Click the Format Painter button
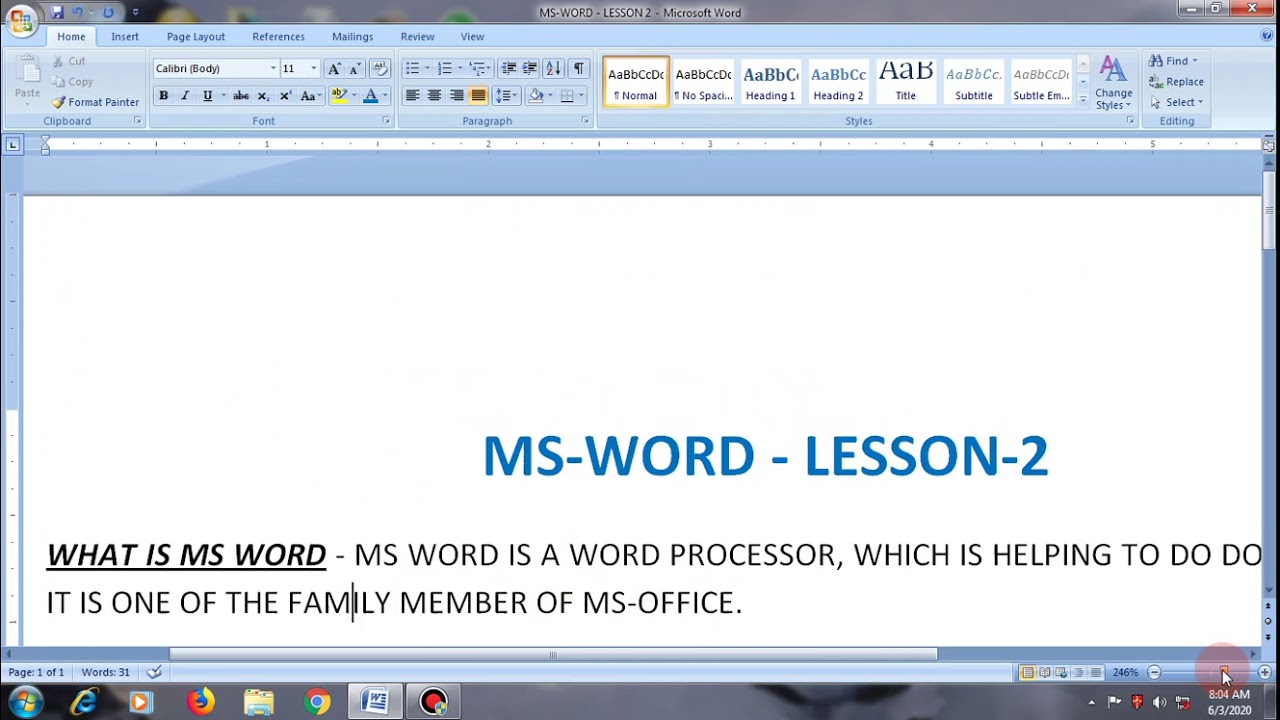The width and height of the screenshot is (1280, 720). click(x=95, y=102)
